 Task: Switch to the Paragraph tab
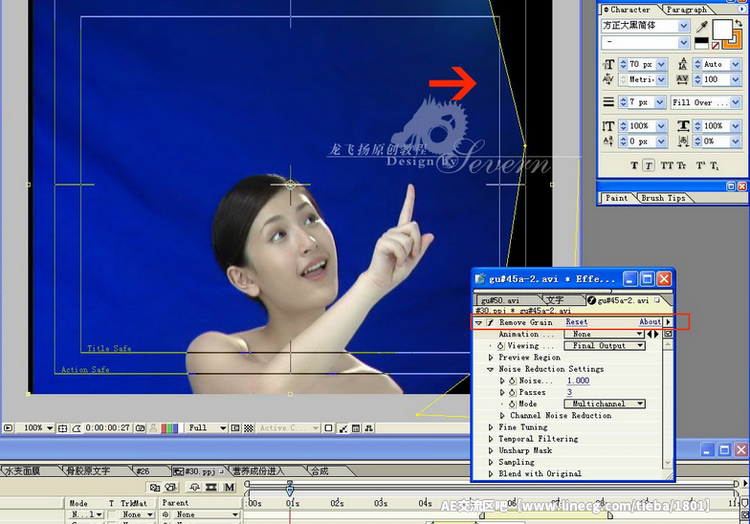[686, 9]
